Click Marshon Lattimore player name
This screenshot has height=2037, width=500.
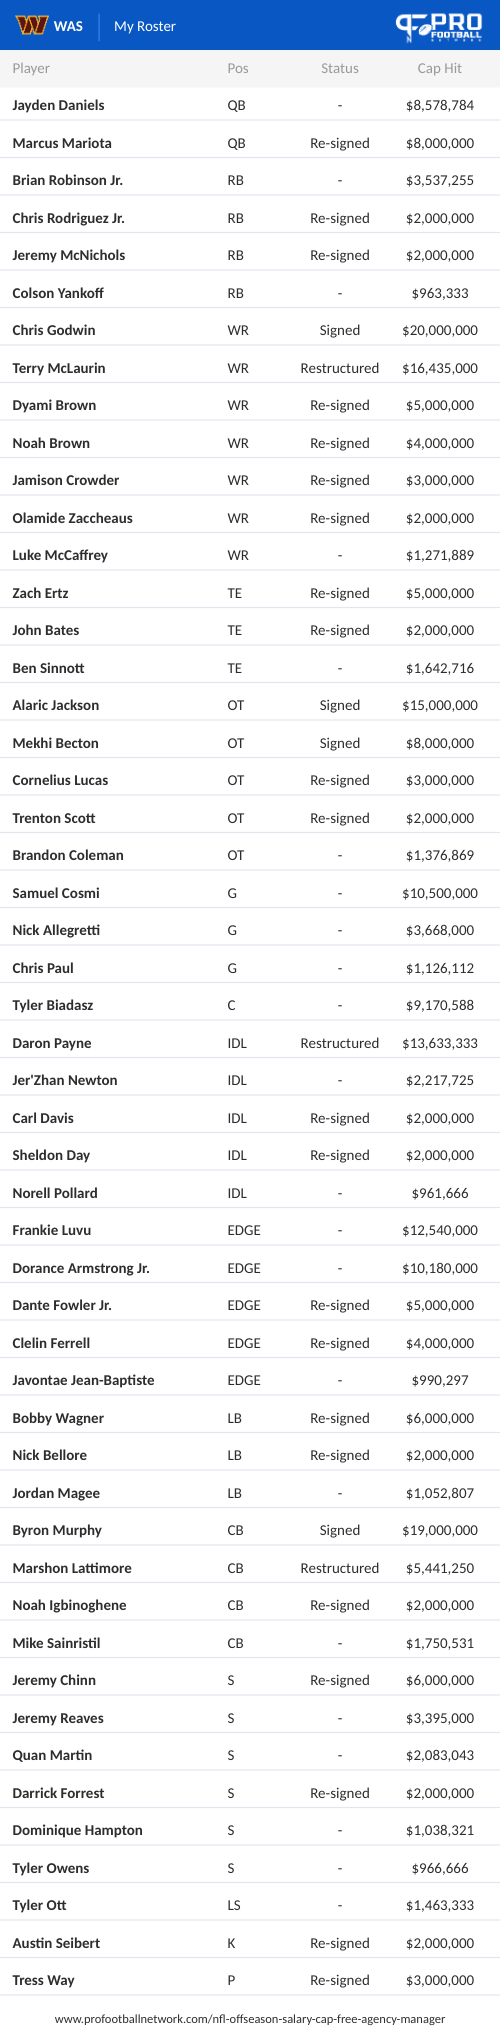pyautogui.click(x=72, y=1568)
